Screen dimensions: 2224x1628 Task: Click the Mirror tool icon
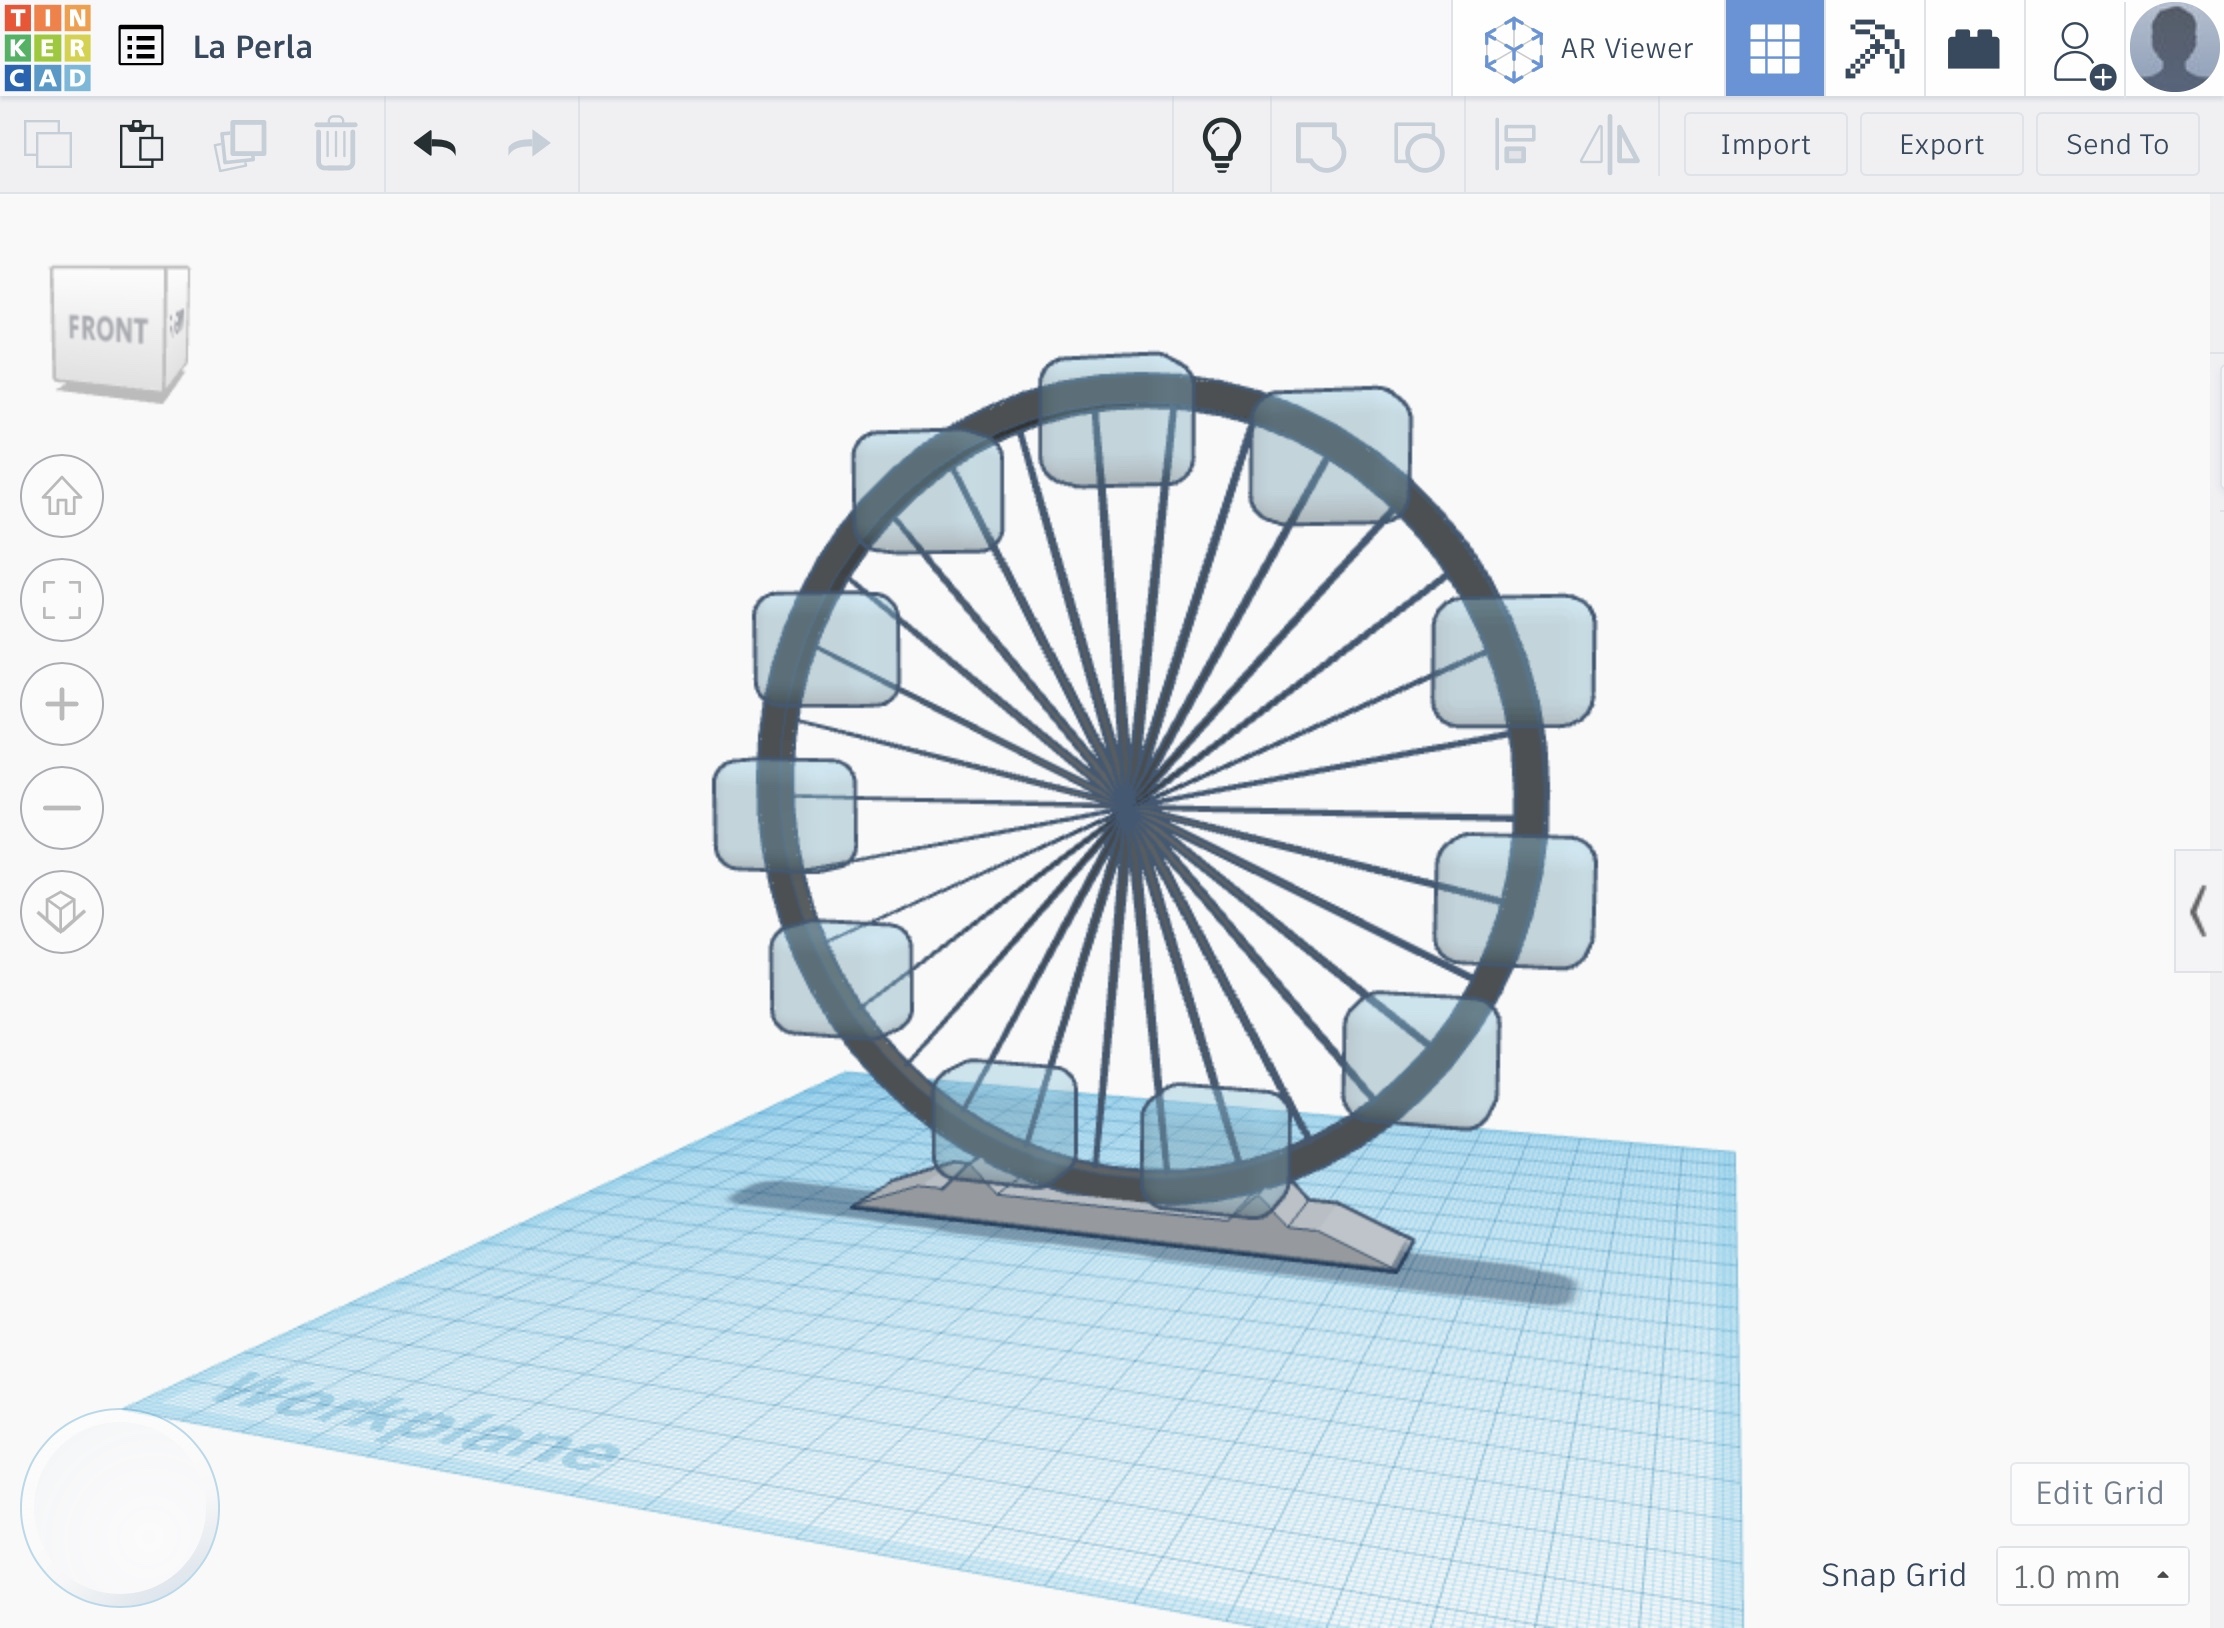tap(1609, 145)
